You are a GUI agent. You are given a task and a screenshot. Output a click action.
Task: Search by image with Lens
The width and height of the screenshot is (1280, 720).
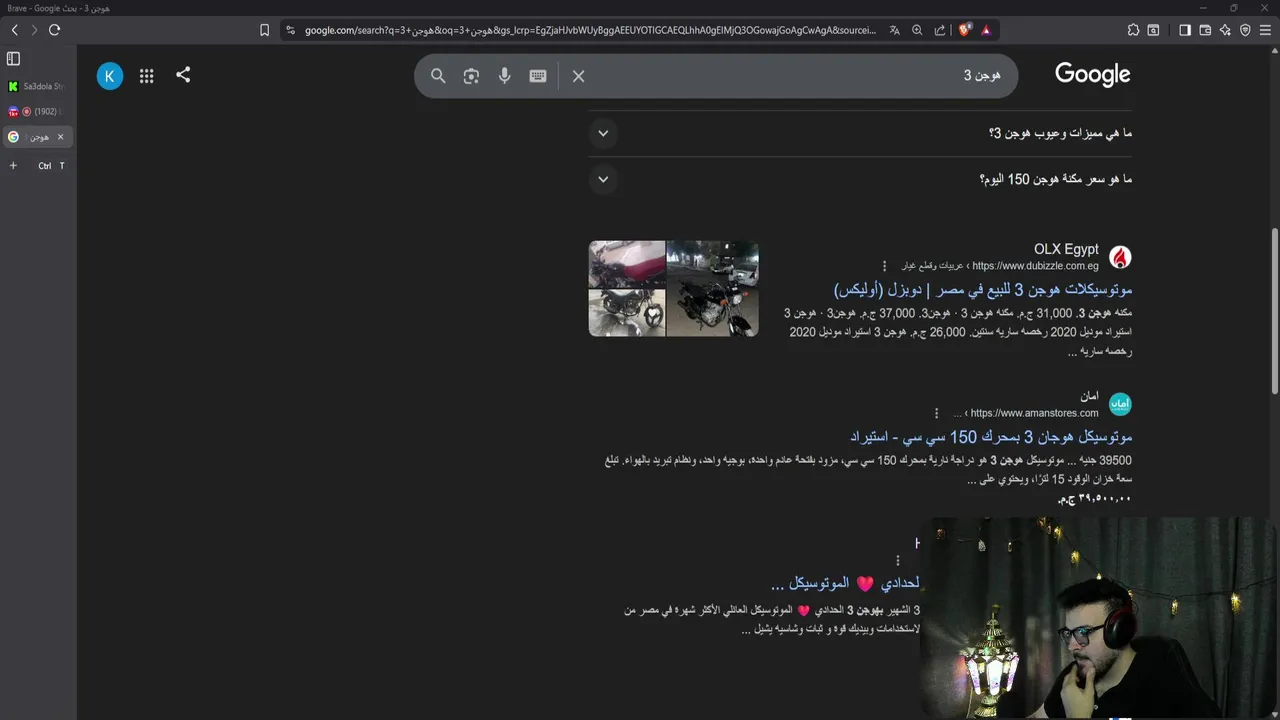tap(471, 76)
